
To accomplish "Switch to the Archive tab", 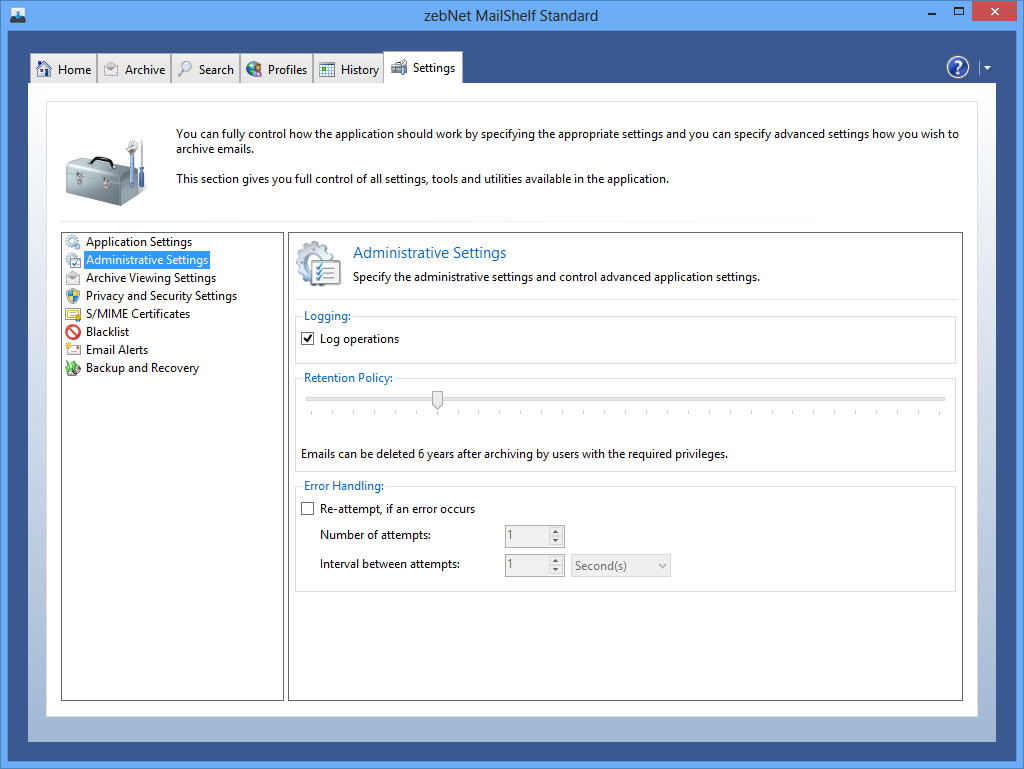I will click(x=134, y=69).
